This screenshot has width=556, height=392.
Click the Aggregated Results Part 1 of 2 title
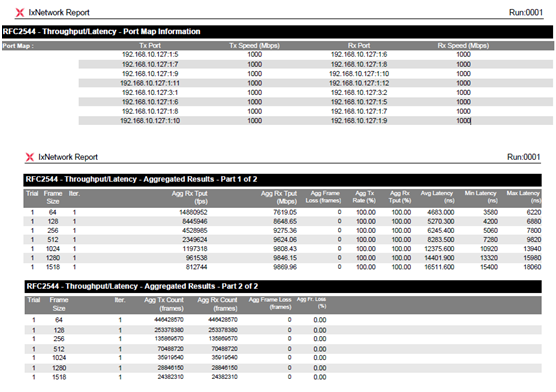point(141,179)
